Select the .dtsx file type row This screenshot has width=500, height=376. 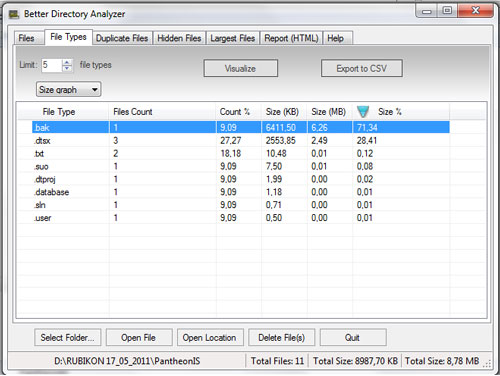click(241, 140)
